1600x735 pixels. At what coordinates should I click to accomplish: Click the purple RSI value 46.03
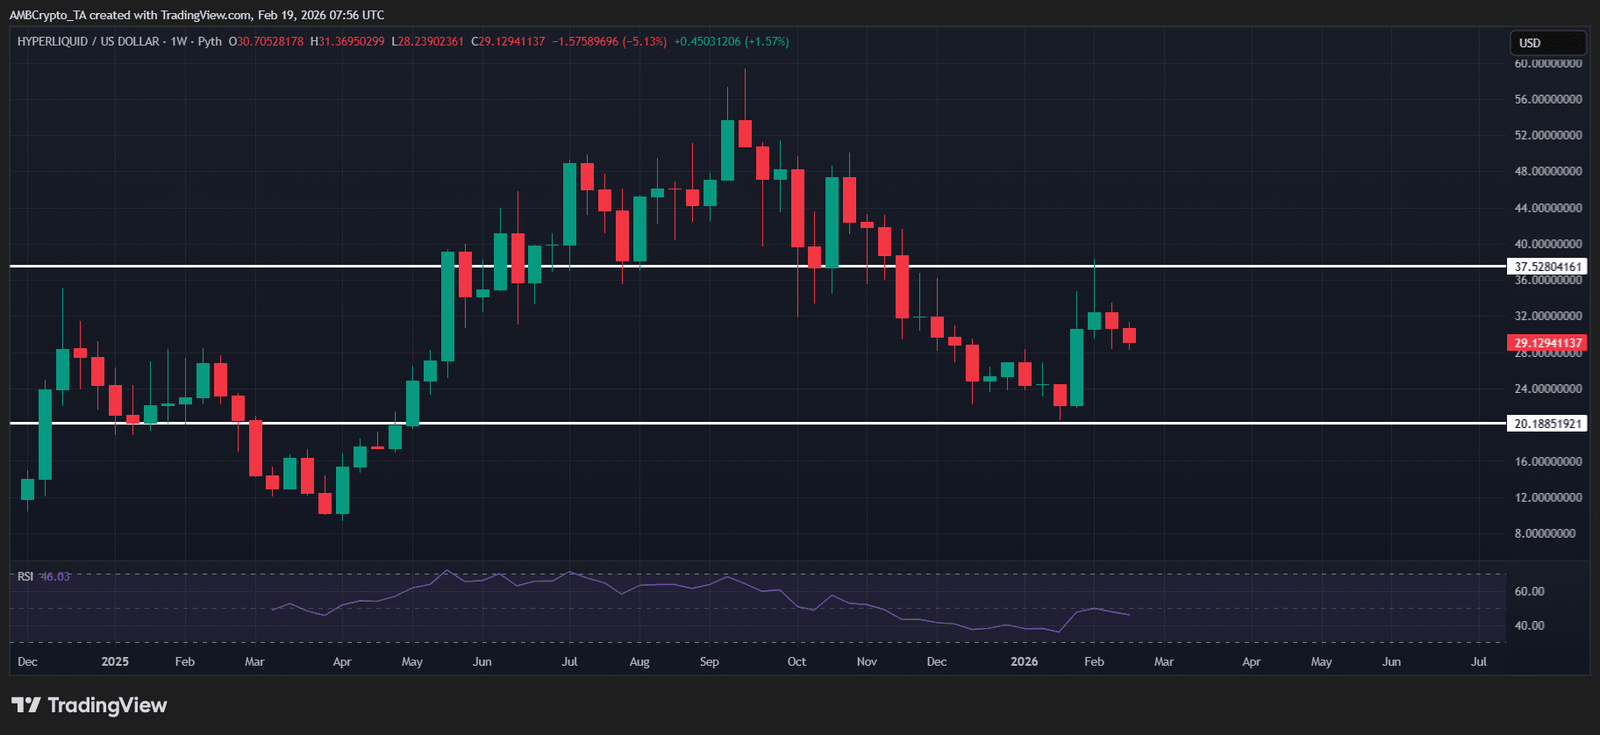click(55, 577)
